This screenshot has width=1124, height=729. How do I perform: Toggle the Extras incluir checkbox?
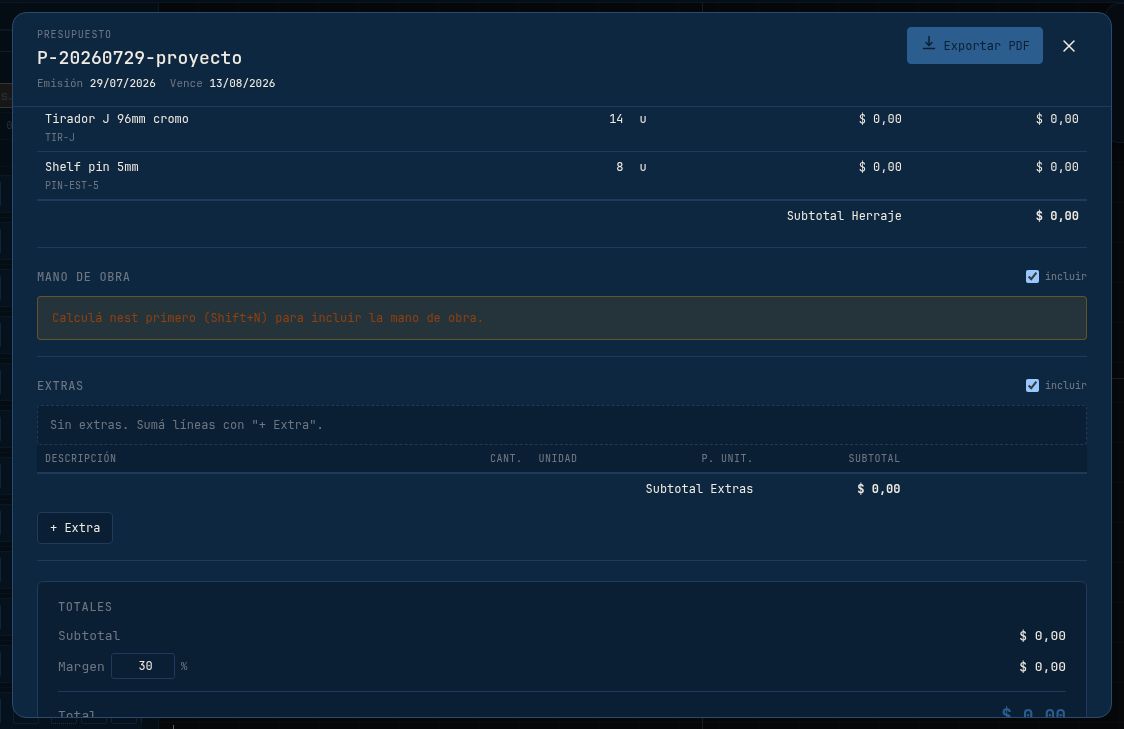(x=1032, y=386)
